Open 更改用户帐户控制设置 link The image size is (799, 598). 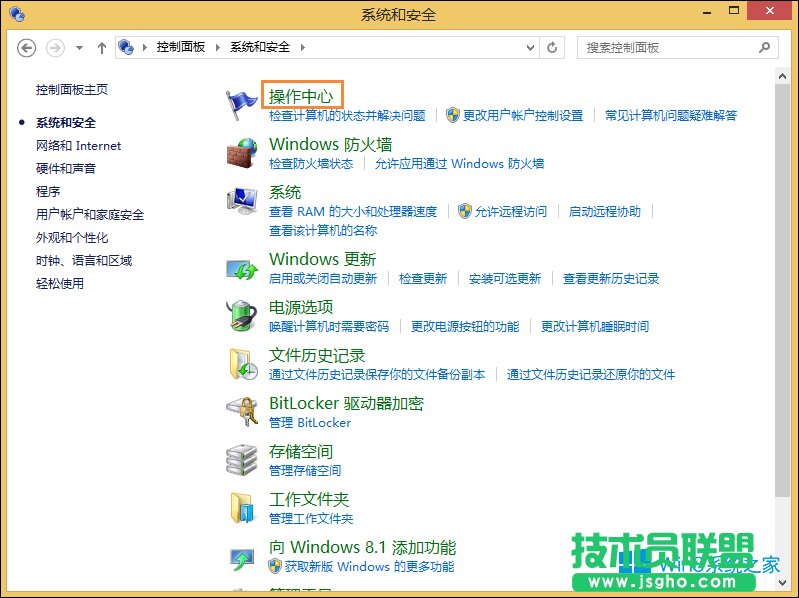click(x=523, y=116)
